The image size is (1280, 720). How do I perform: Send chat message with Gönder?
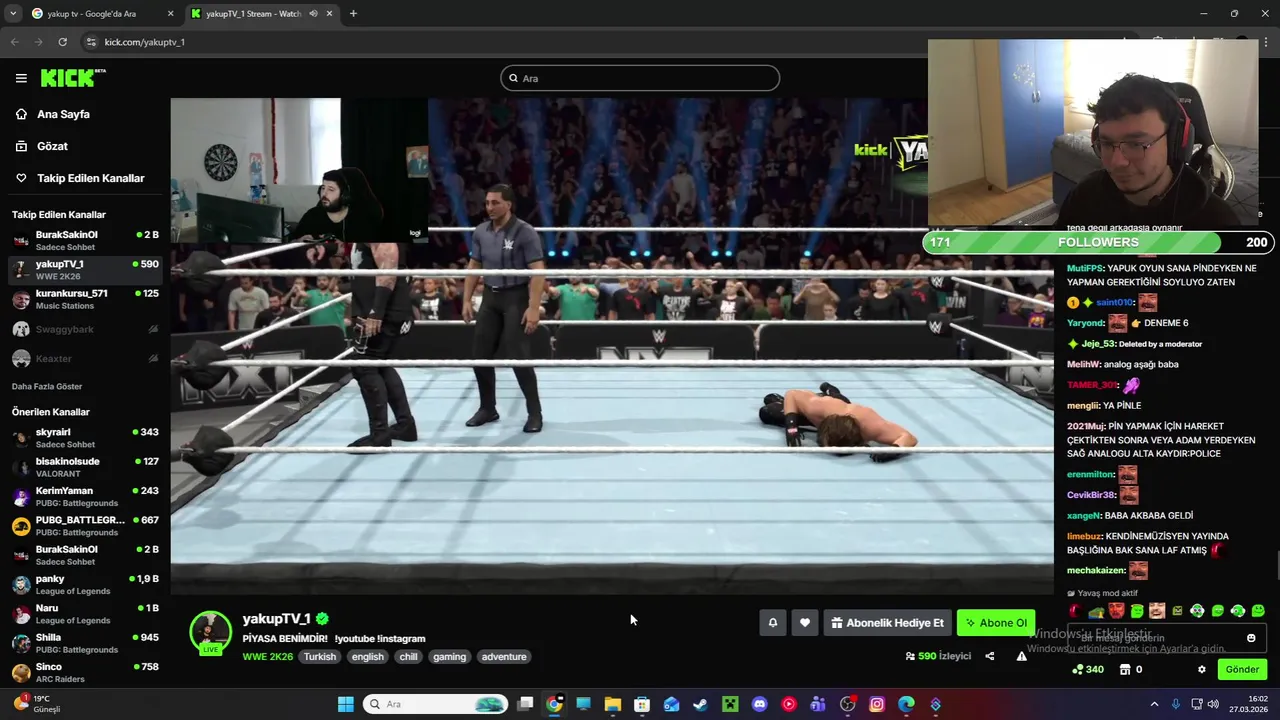(1242, 669)
